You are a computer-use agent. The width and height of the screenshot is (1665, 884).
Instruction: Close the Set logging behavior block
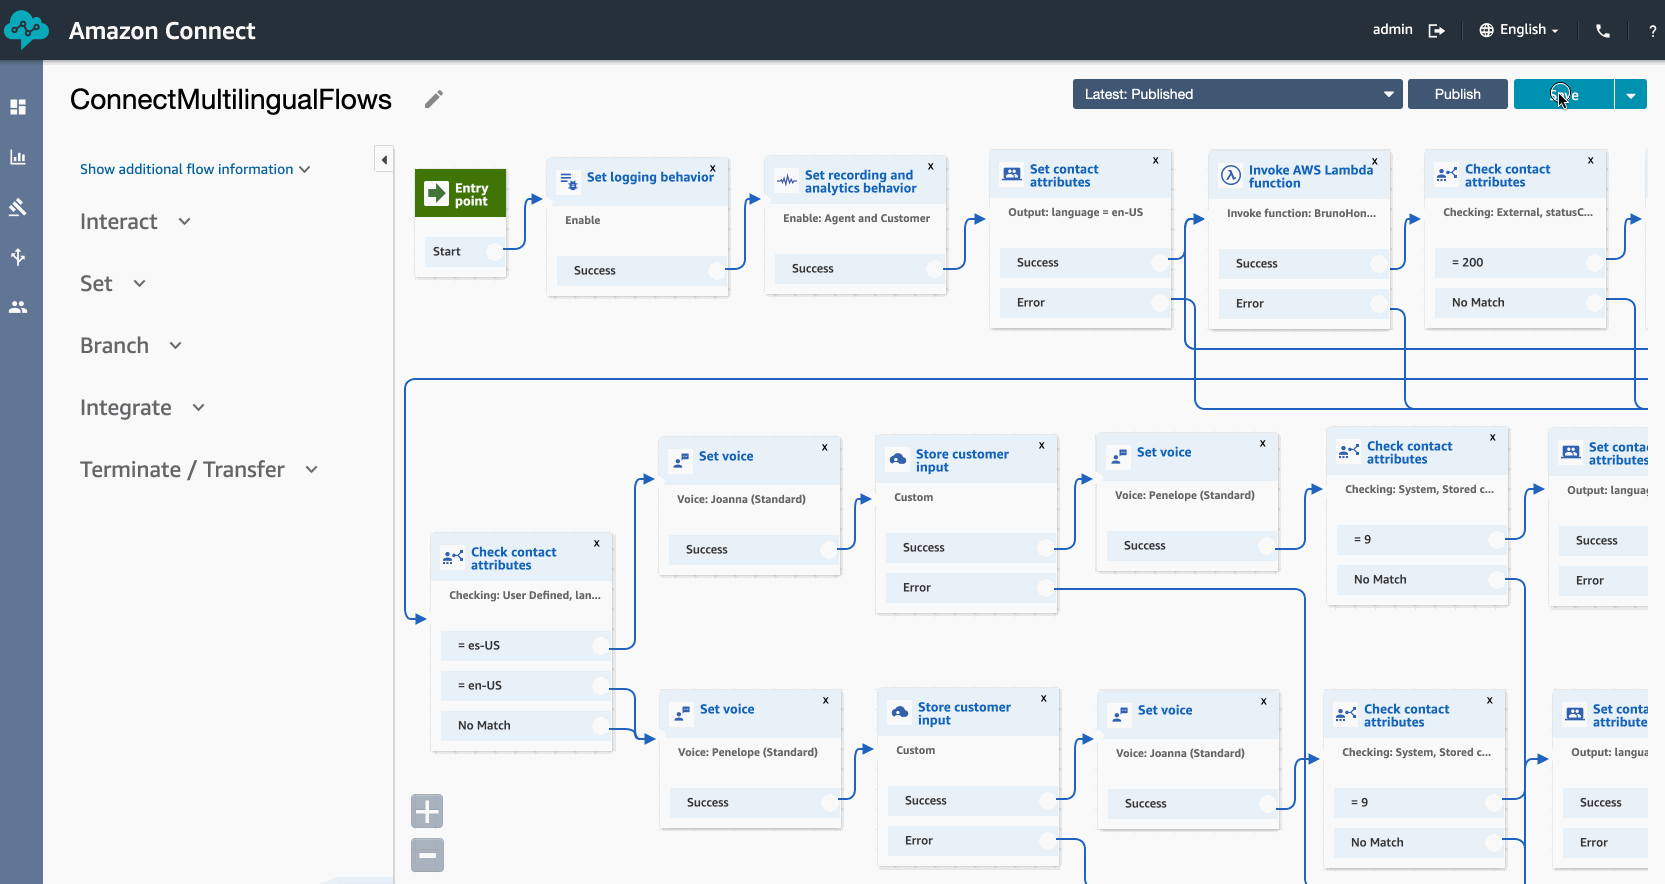pos(713,168)
